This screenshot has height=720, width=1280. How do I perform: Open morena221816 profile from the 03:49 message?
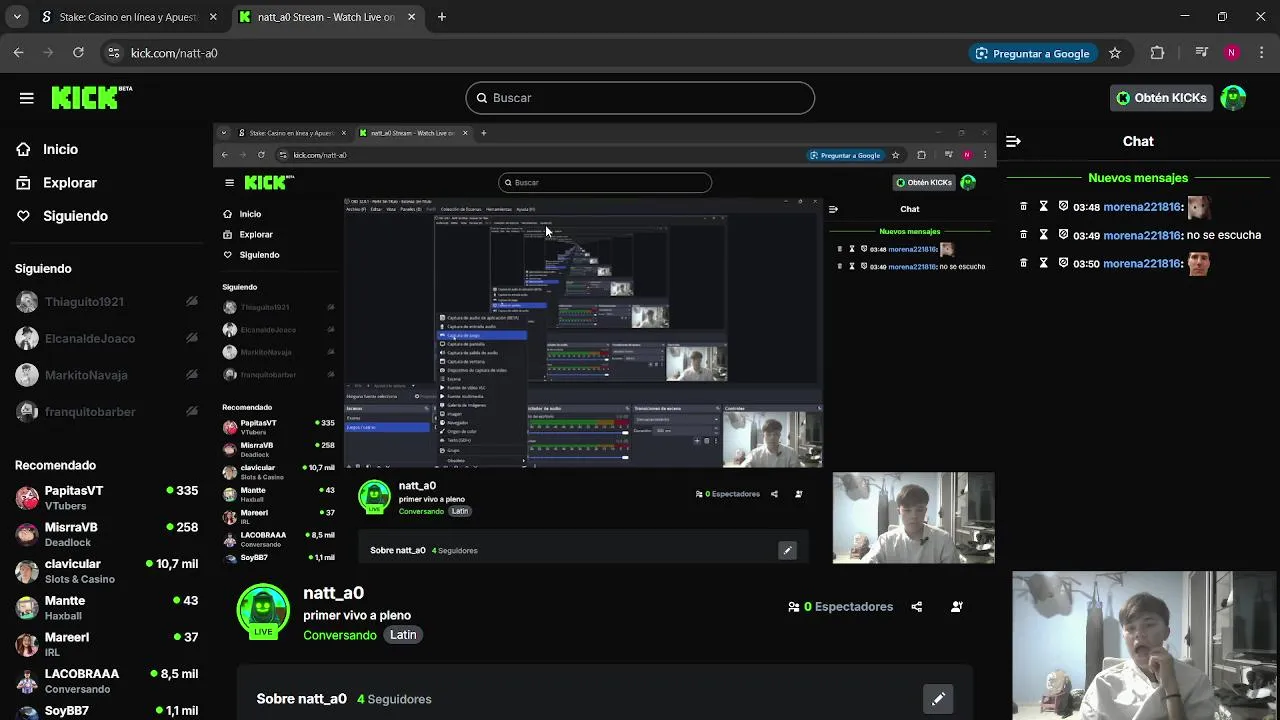[1142, 235]
